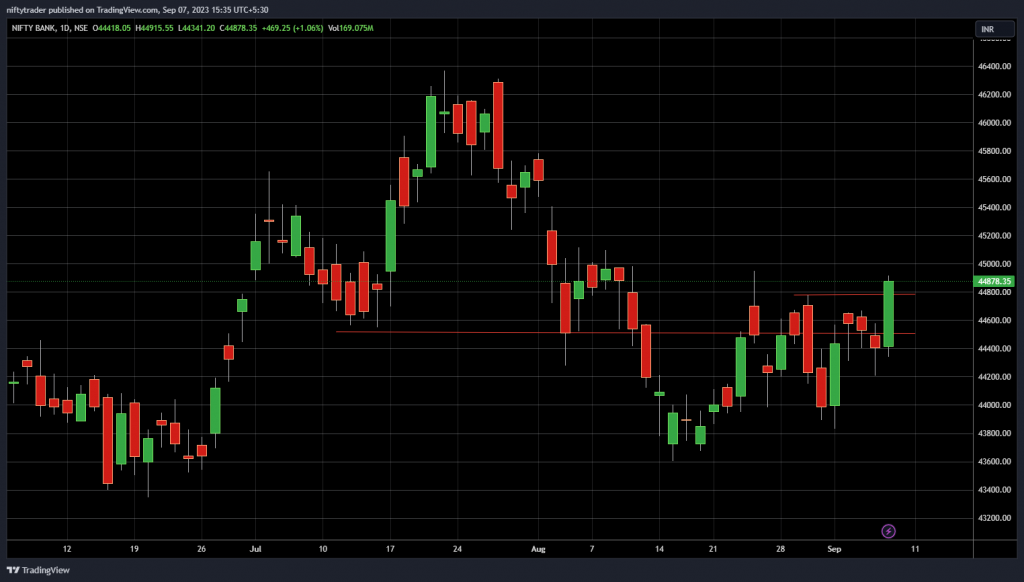1024x582 pixels.
Task: Click the open value O44418.05
Action: pyautogui.click(x=112, y=28)
